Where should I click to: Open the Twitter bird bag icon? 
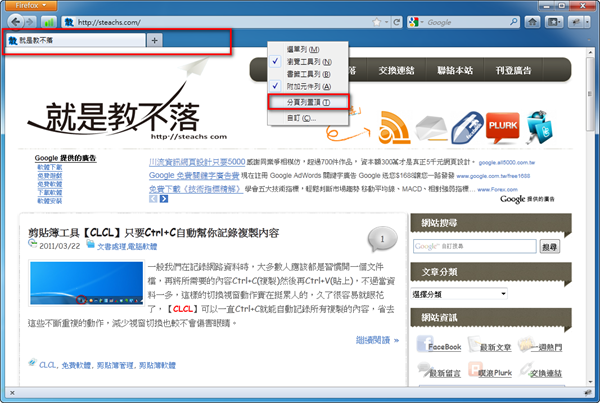click(x=539, y=127)
